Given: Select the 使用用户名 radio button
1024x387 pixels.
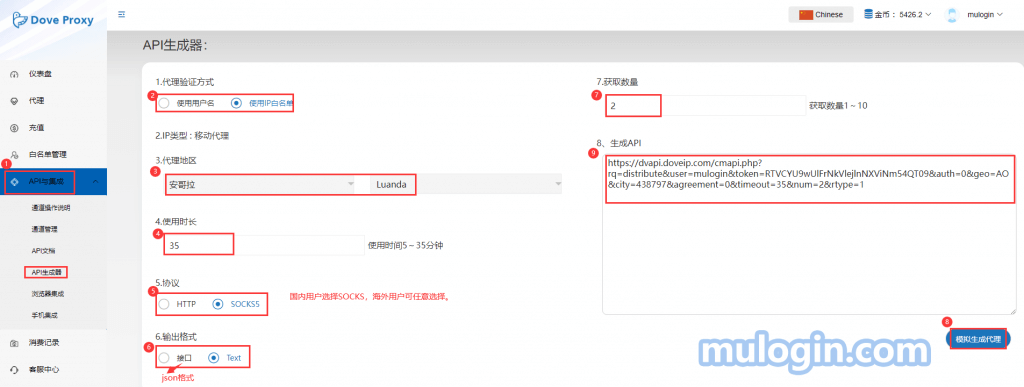Looking at the screenshot, I should point(164,102).
